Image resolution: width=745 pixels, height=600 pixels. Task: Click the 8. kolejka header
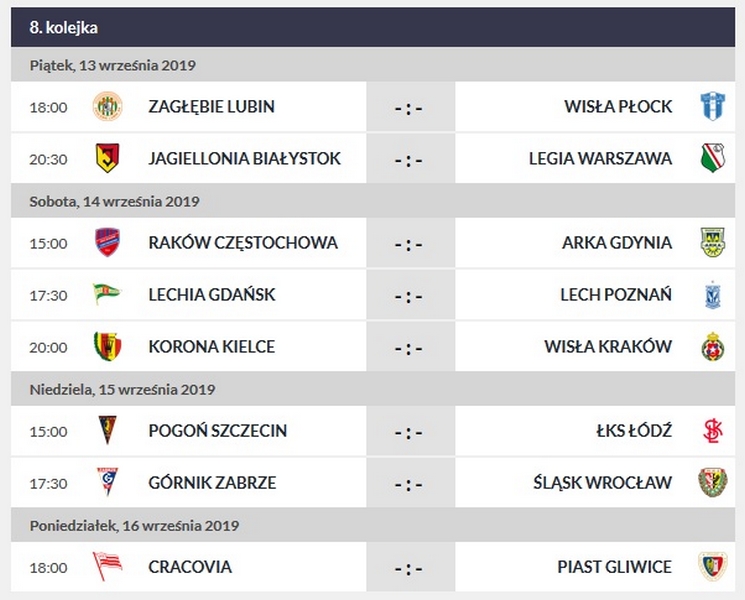pyautogui.click(x=64, y=28)
